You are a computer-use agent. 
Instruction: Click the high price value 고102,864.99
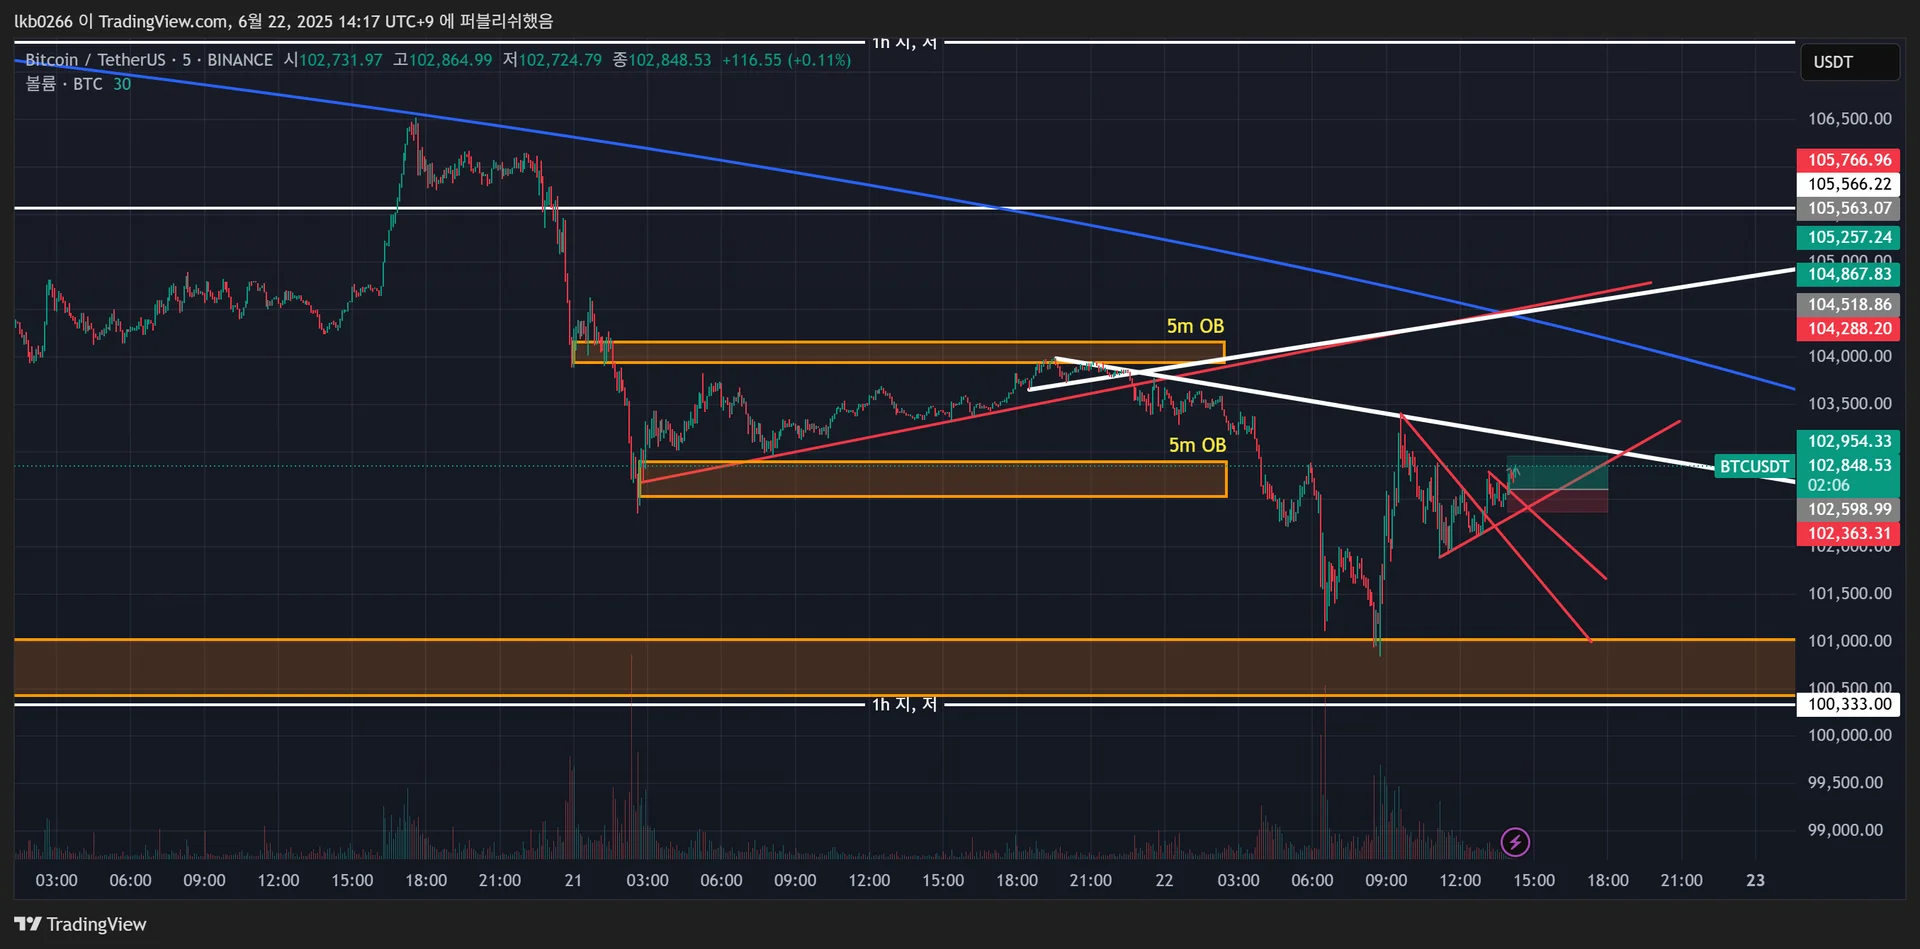pyautogui.click(x=443, y=60)
